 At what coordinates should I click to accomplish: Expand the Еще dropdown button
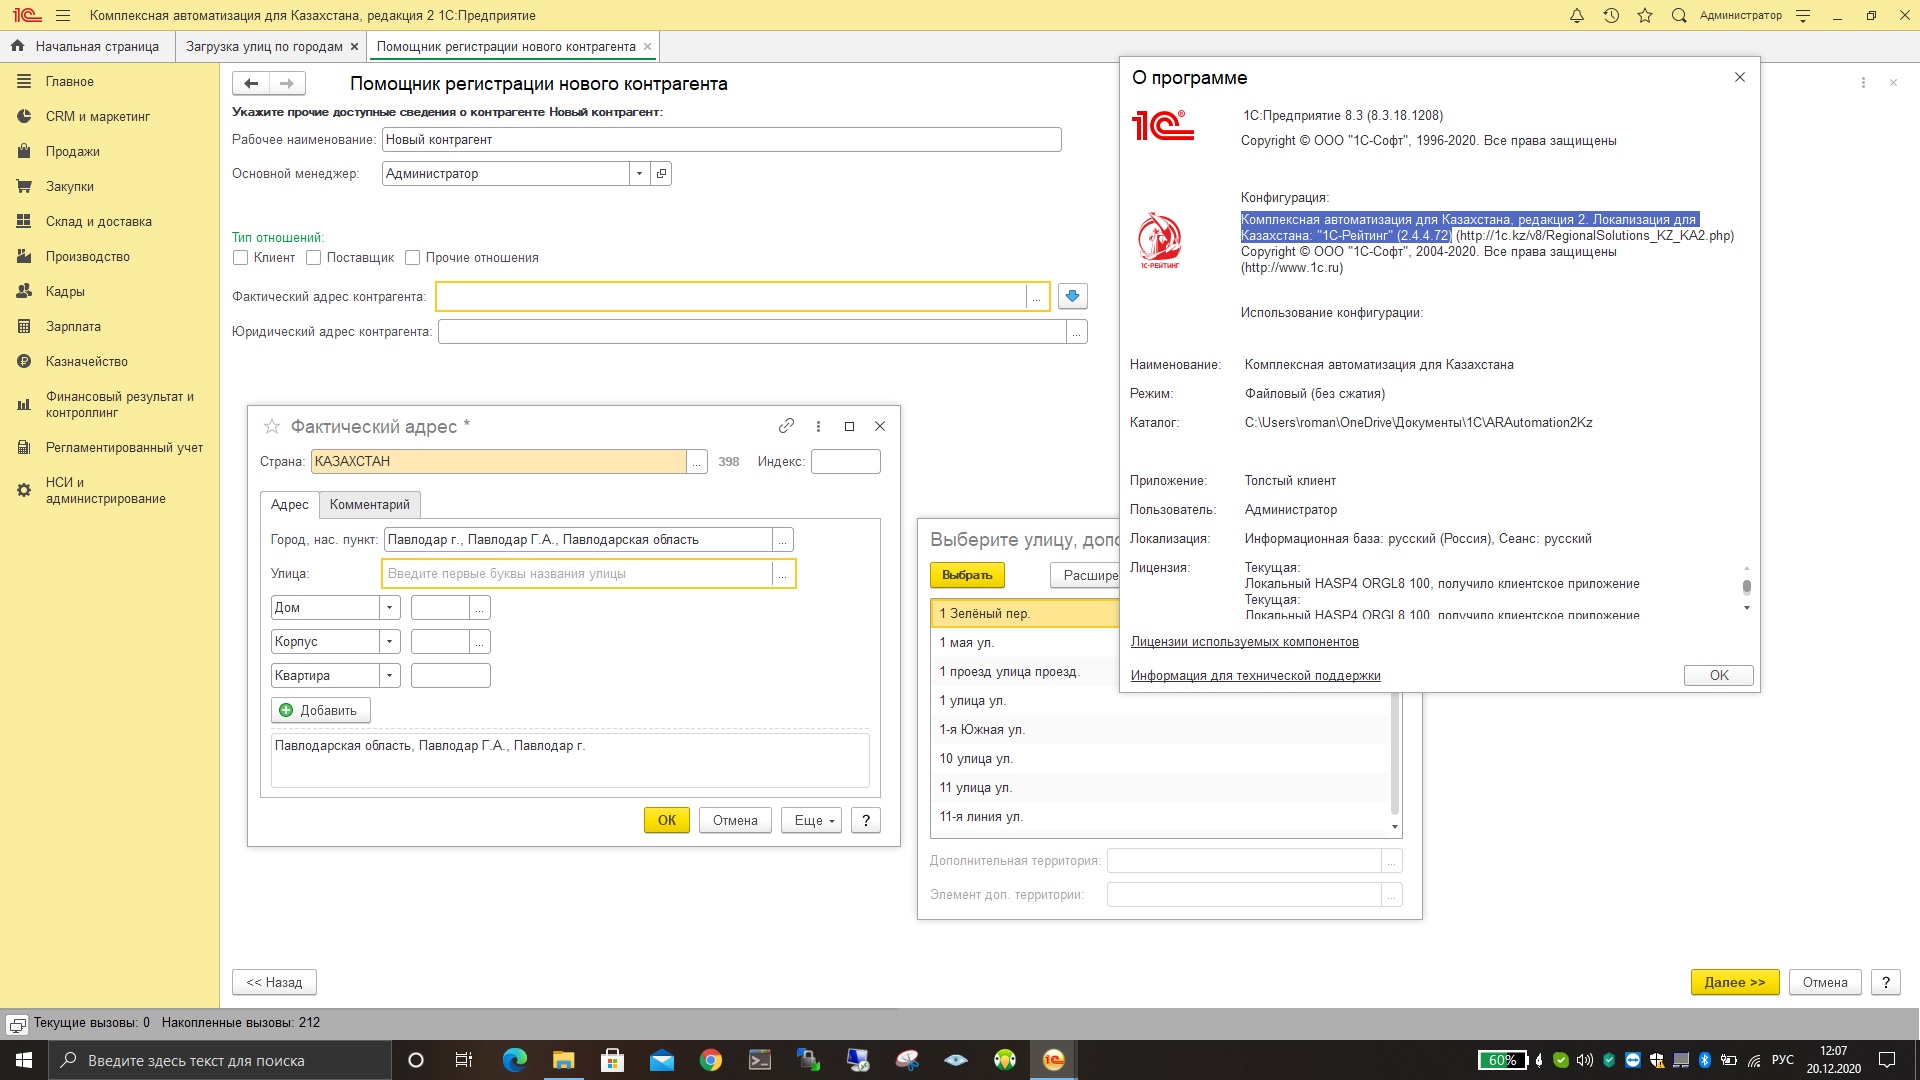[812, 820]
